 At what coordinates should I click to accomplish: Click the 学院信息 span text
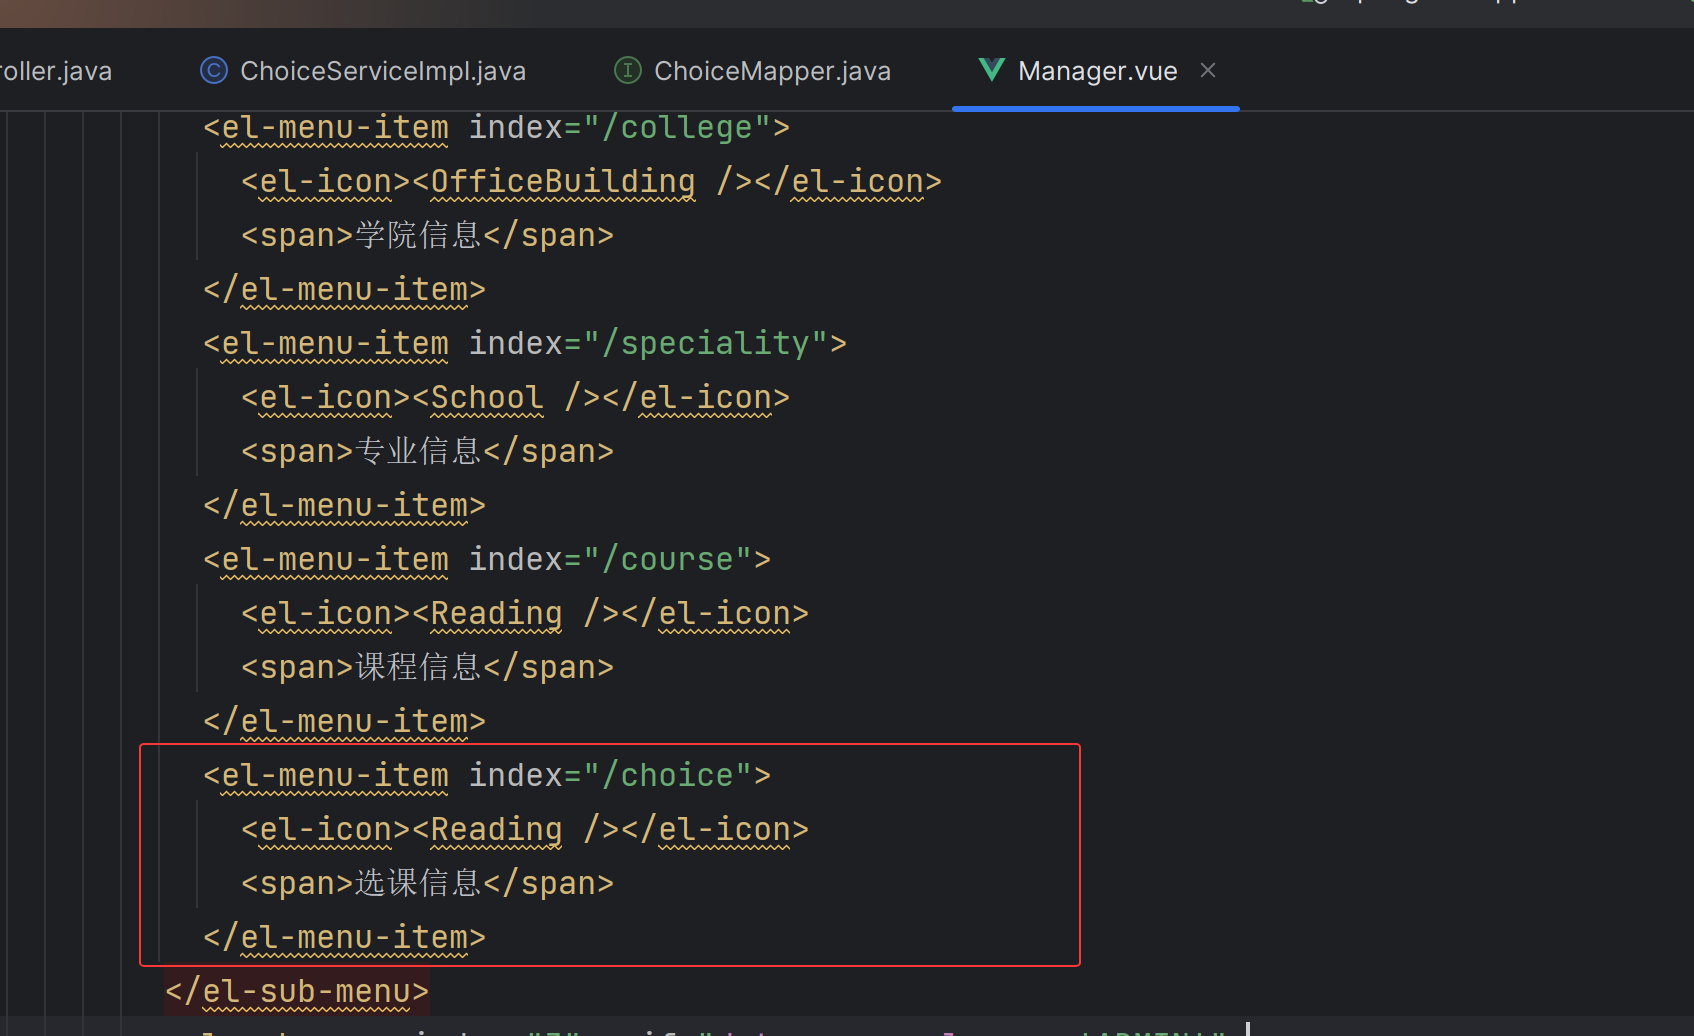tap(419, 236)
